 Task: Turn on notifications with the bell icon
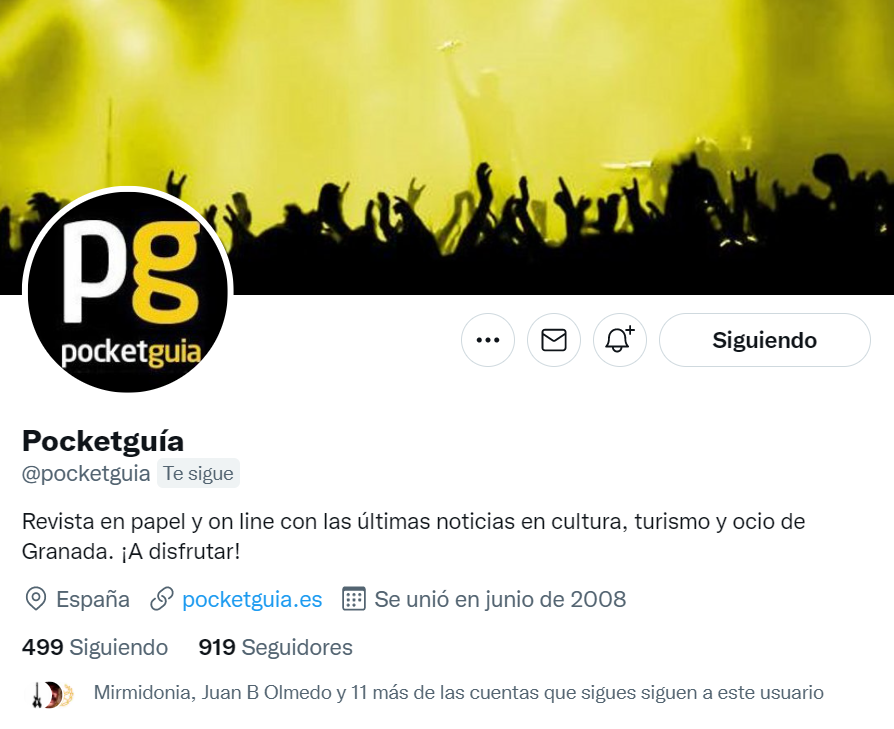tap(620, 340)
